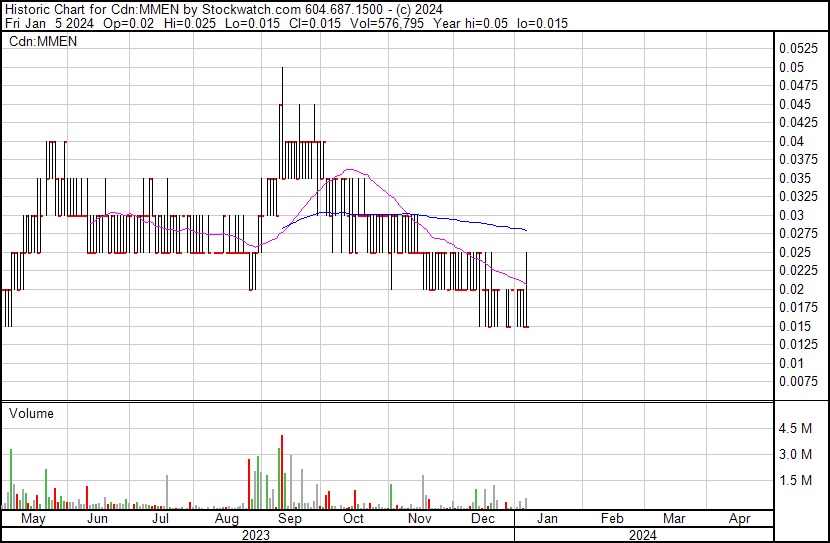Image resolution: width=830 pixels, height=543 pixels.
Task: Click the Oct month label
Action: [x=354, y=519]
